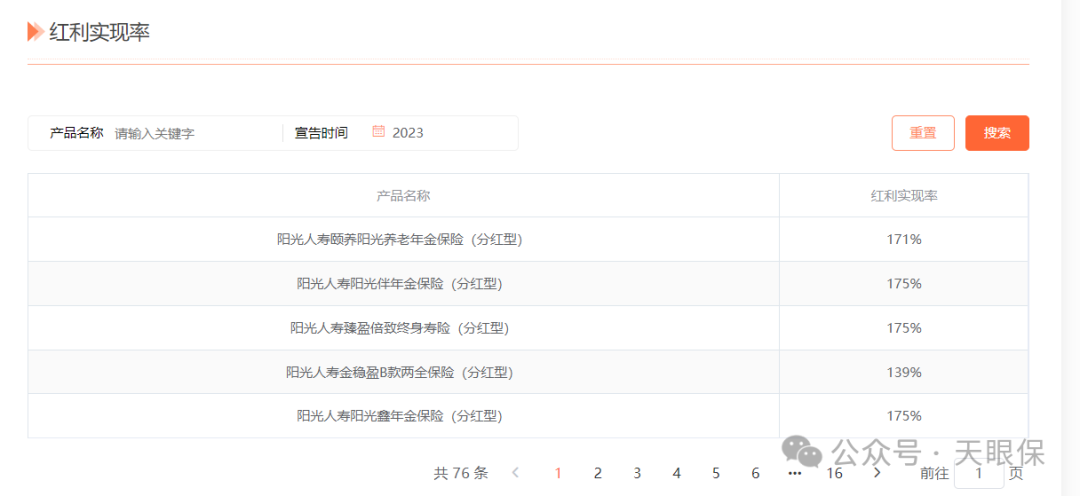Click the orange arrow icon beside 红利实现率
Screen dimensions: 1080x496
coord(35,32)
